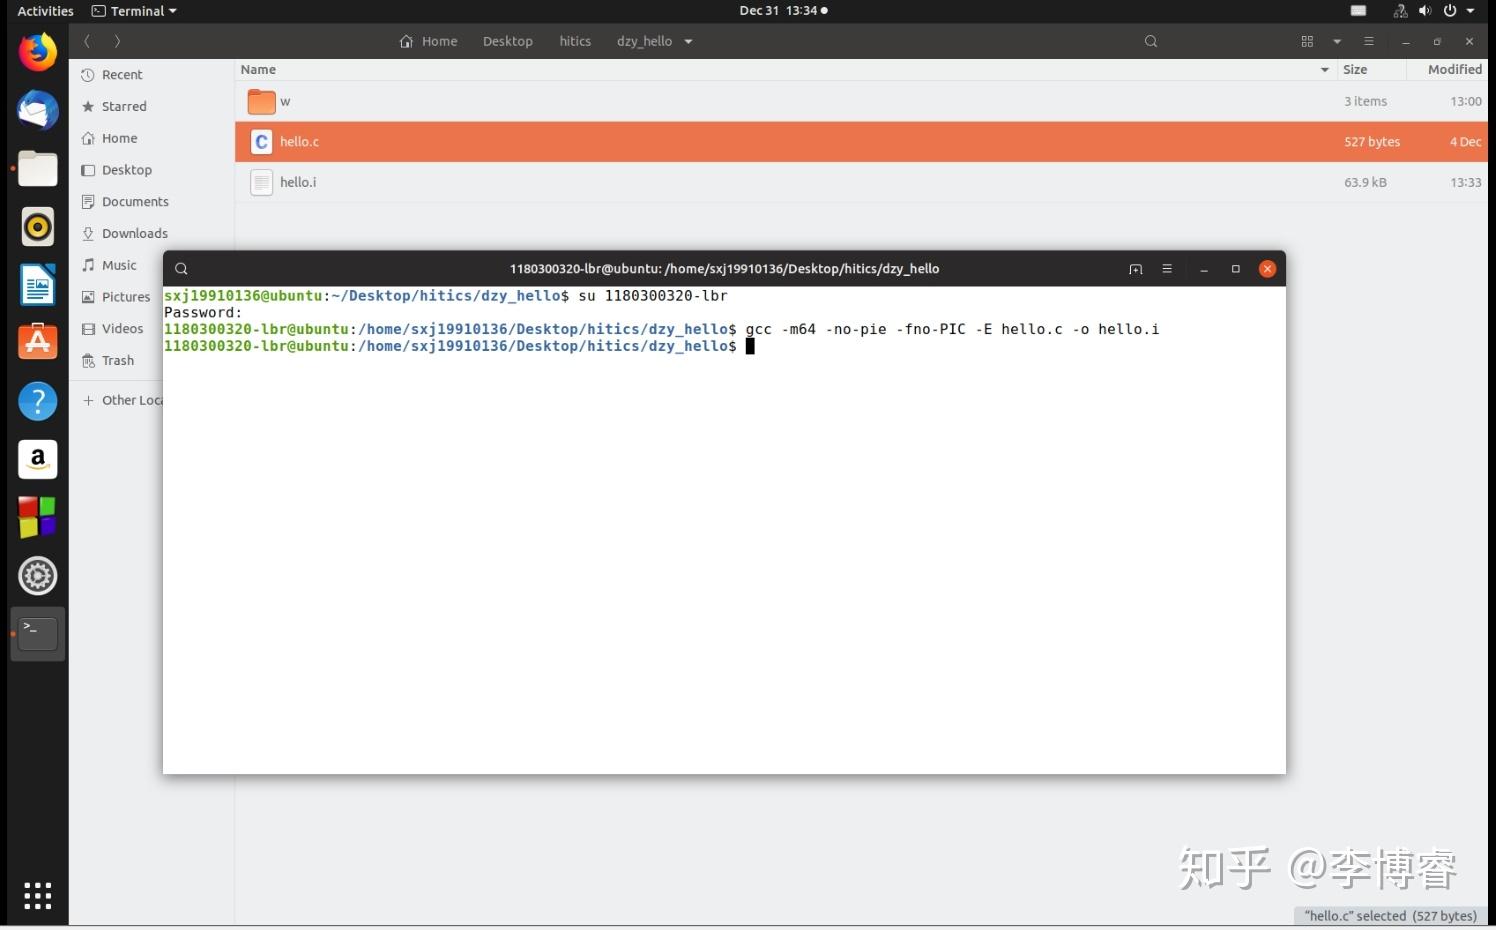Click Home in the path bar
This screenshot has width=1496, height=930.
point(428,41)
